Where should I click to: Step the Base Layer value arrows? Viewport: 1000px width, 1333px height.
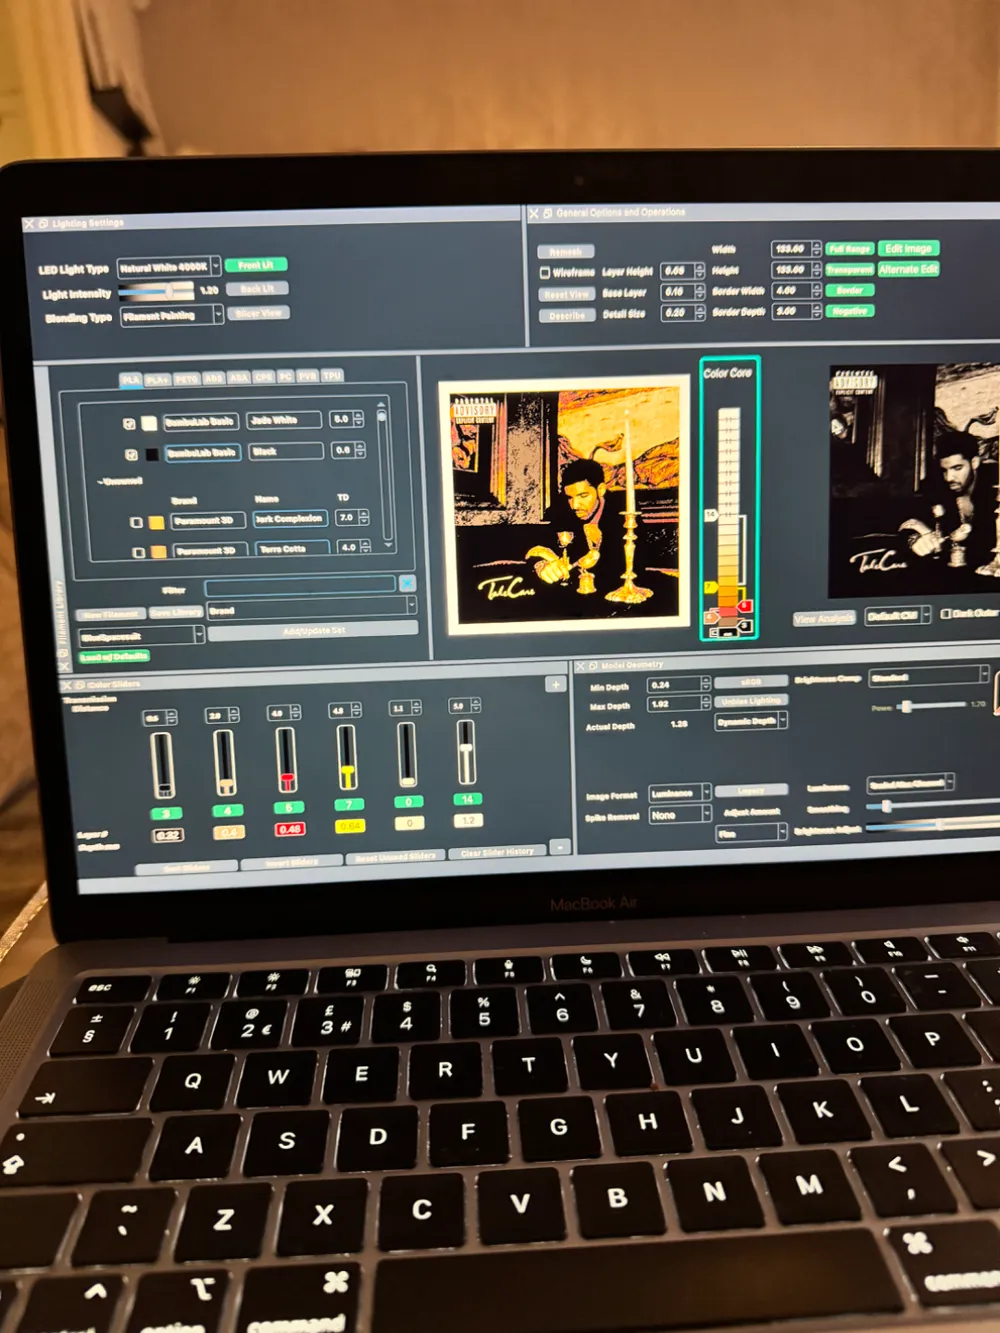click(699, 292)
